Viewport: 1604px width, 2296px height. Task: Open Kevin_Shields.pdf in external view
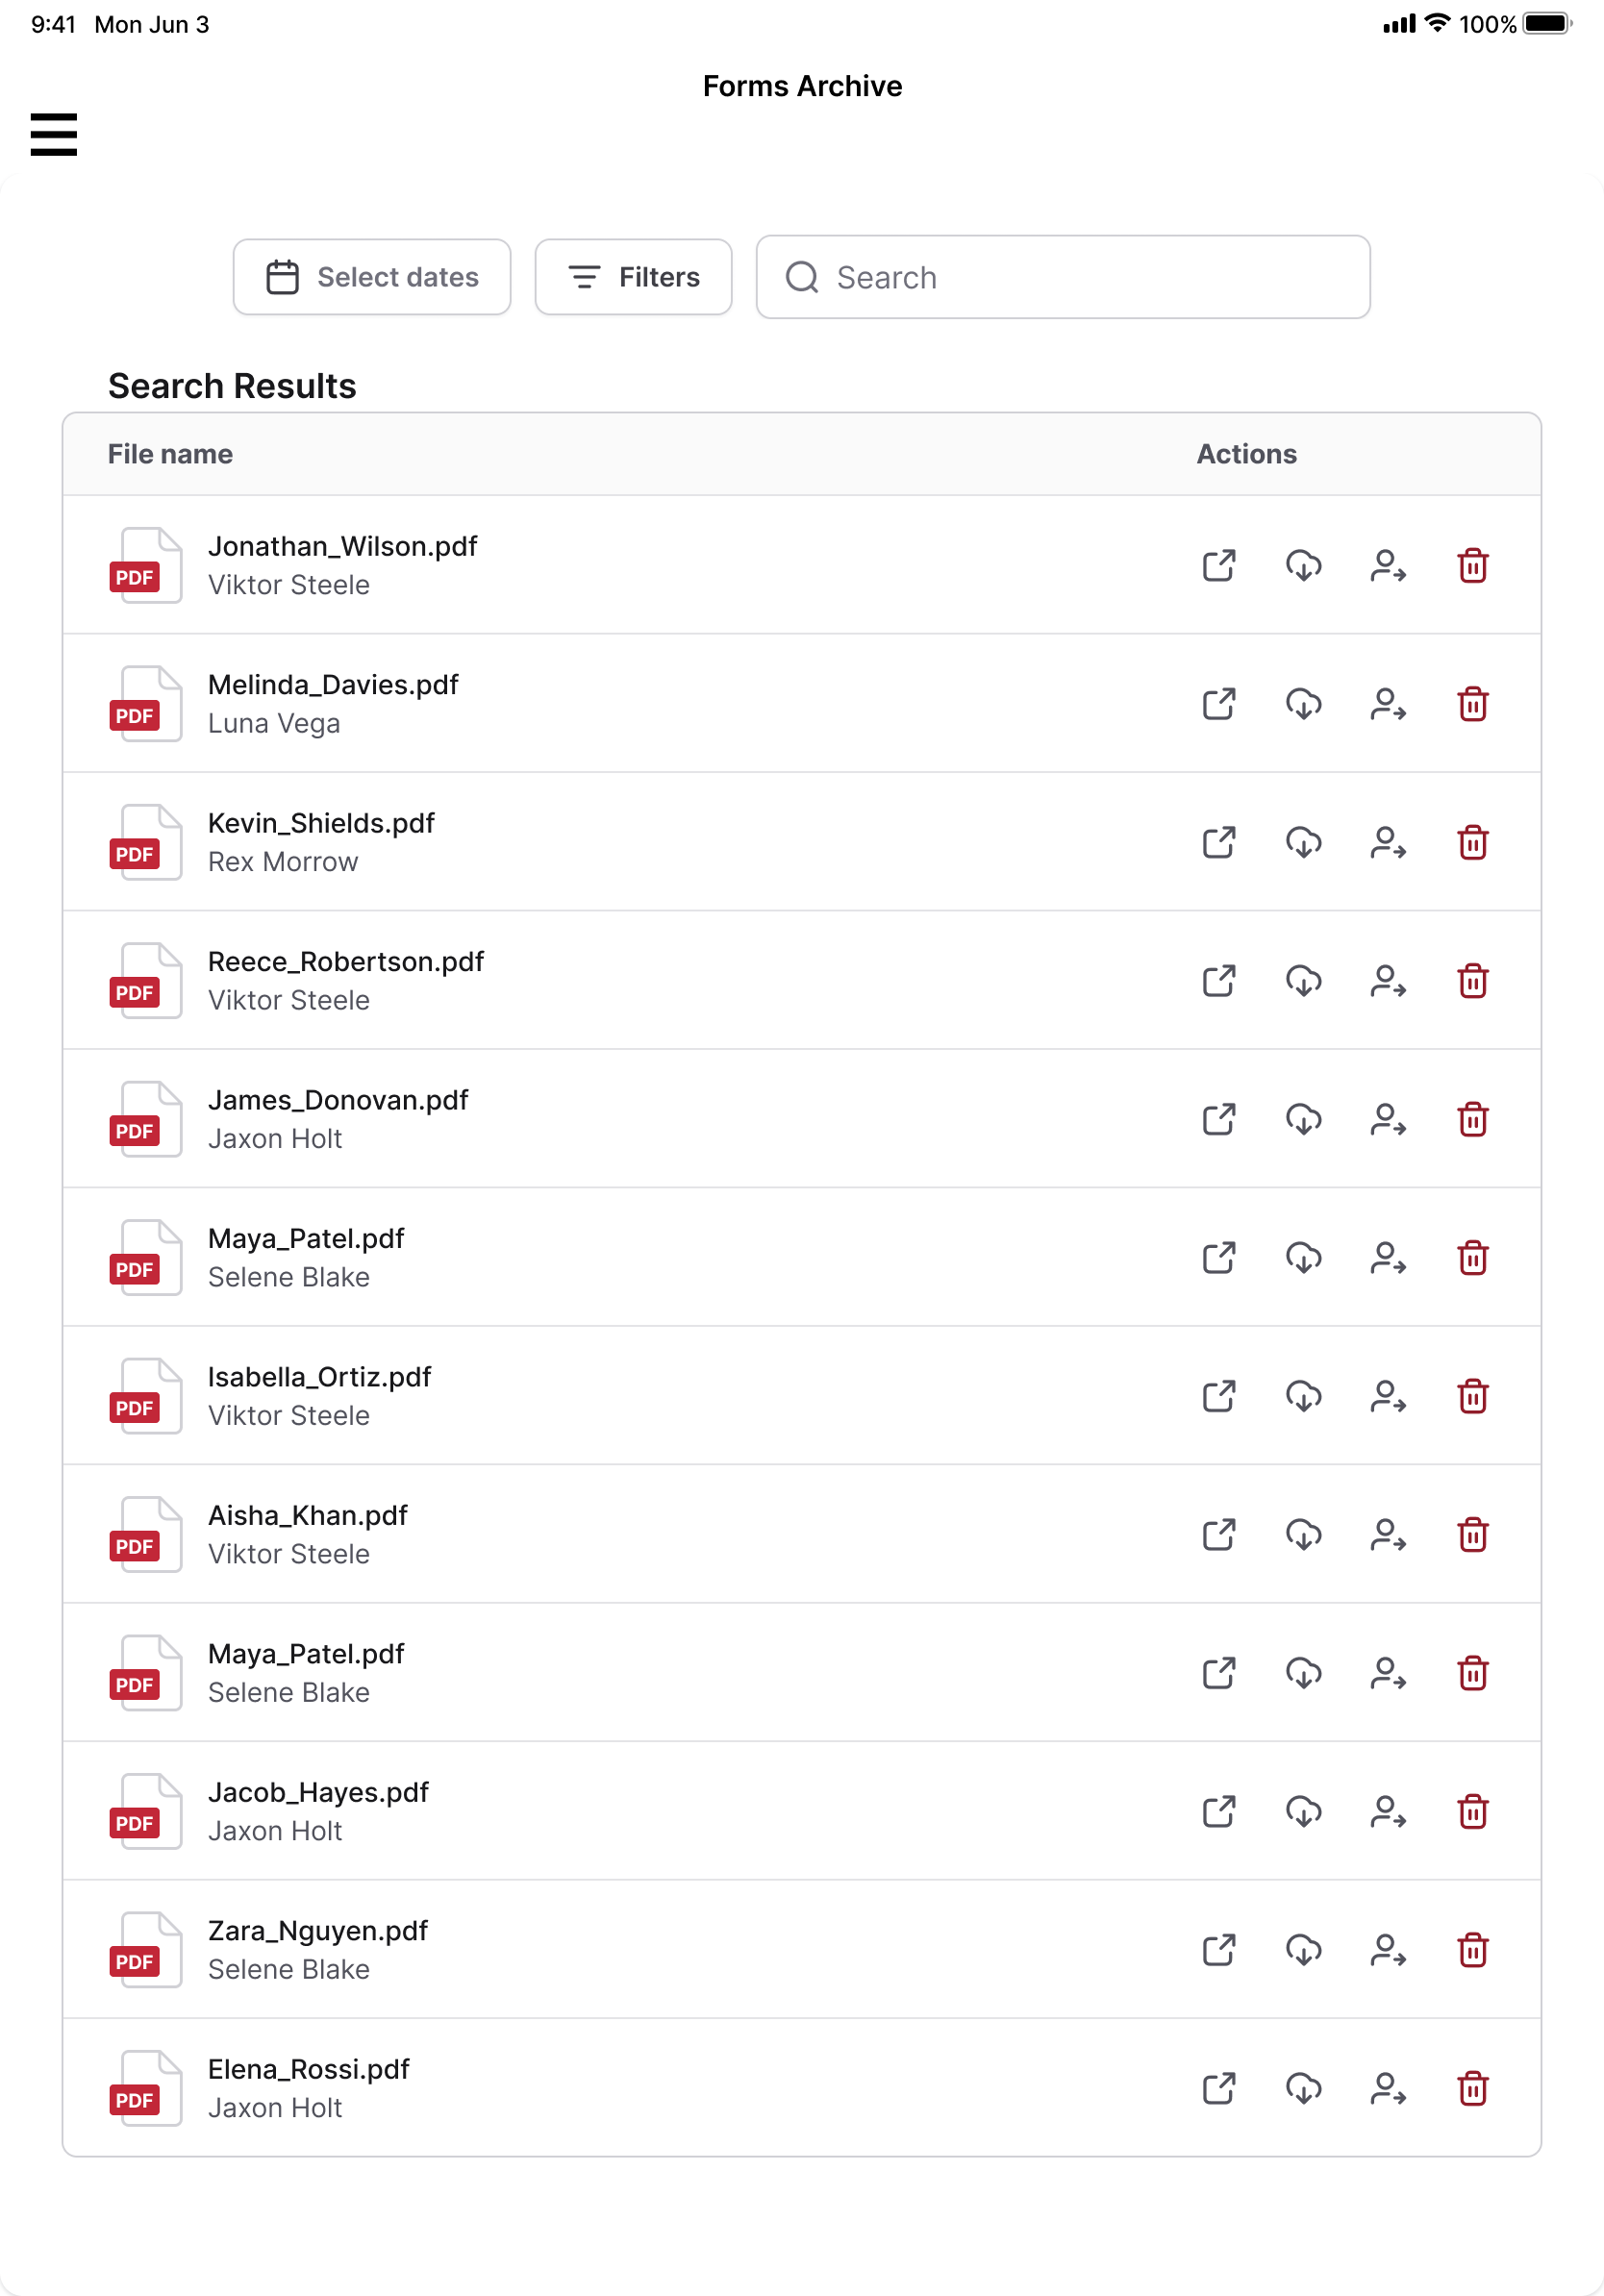[1219, 843]
